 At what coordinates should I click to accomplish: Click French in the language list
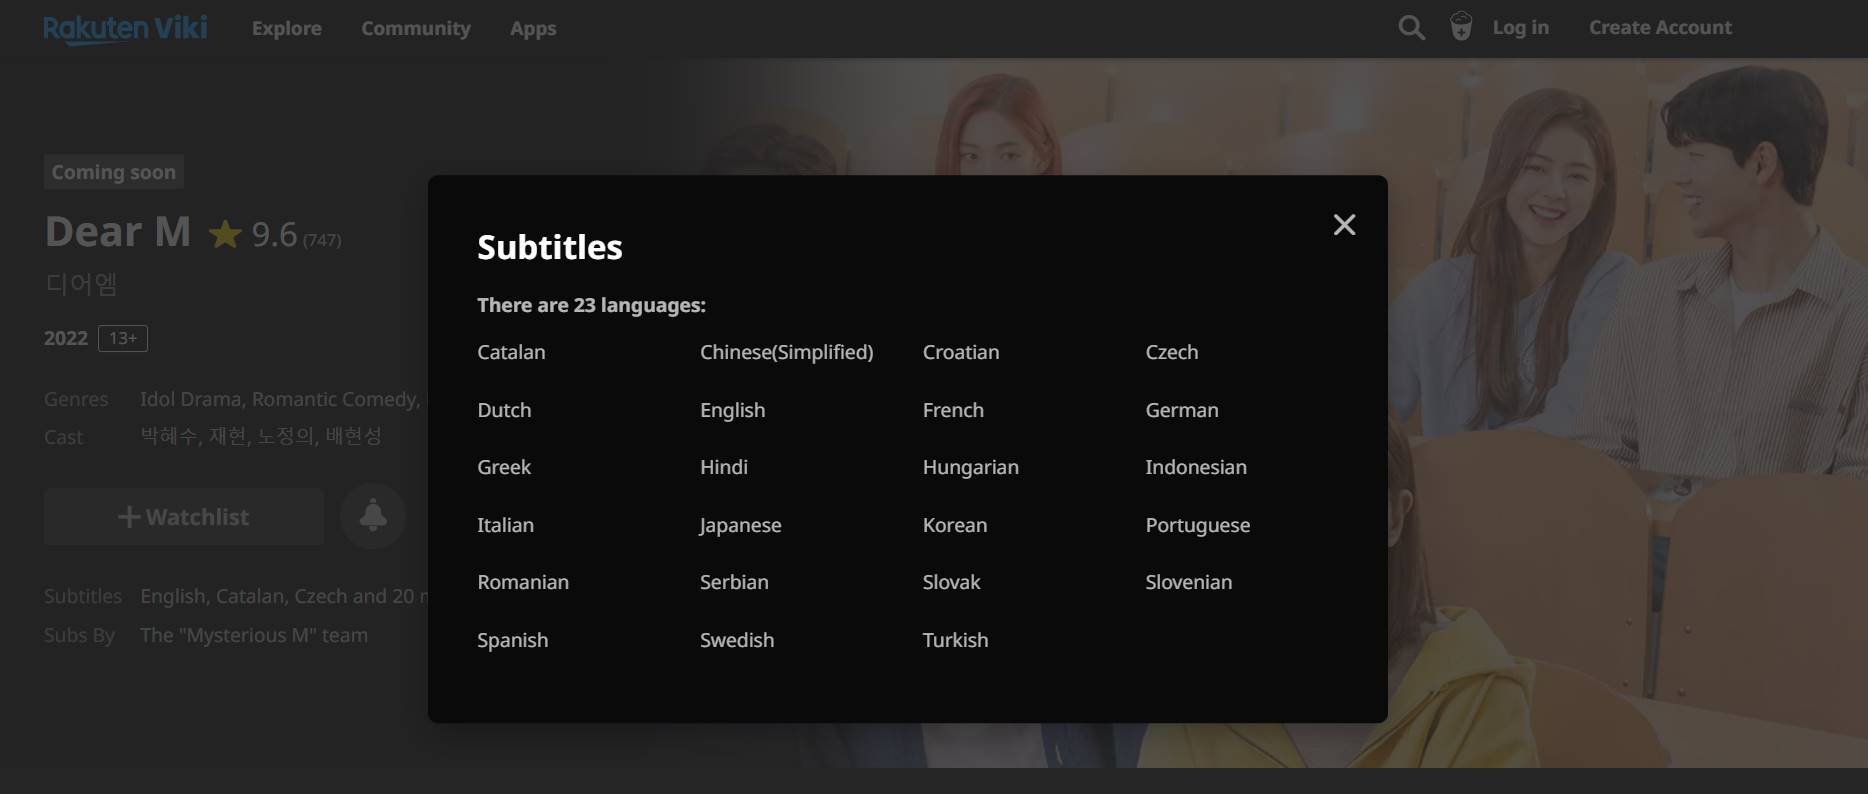click(953, 410)
